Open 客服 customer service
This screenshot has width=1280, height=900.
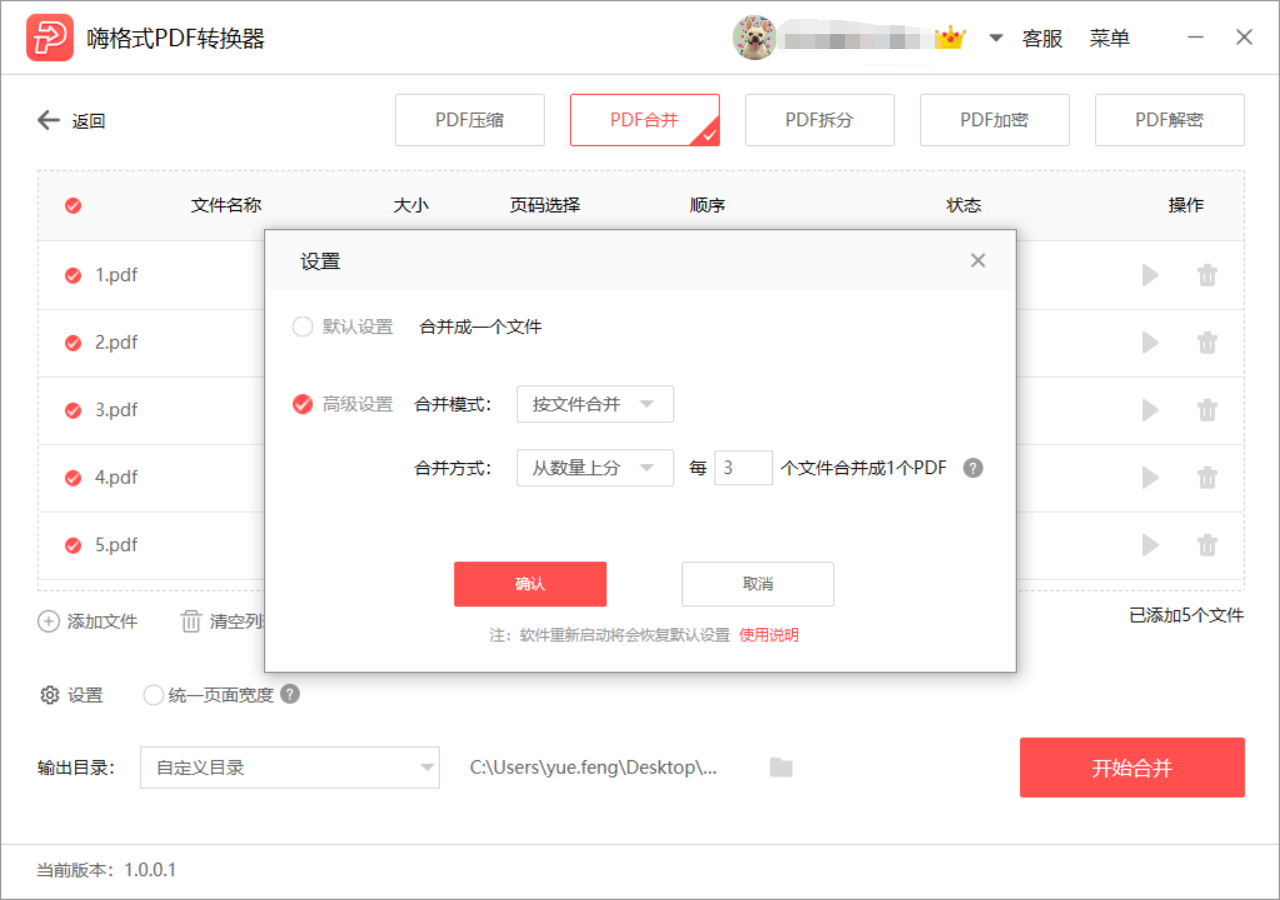click(1042, 38)
